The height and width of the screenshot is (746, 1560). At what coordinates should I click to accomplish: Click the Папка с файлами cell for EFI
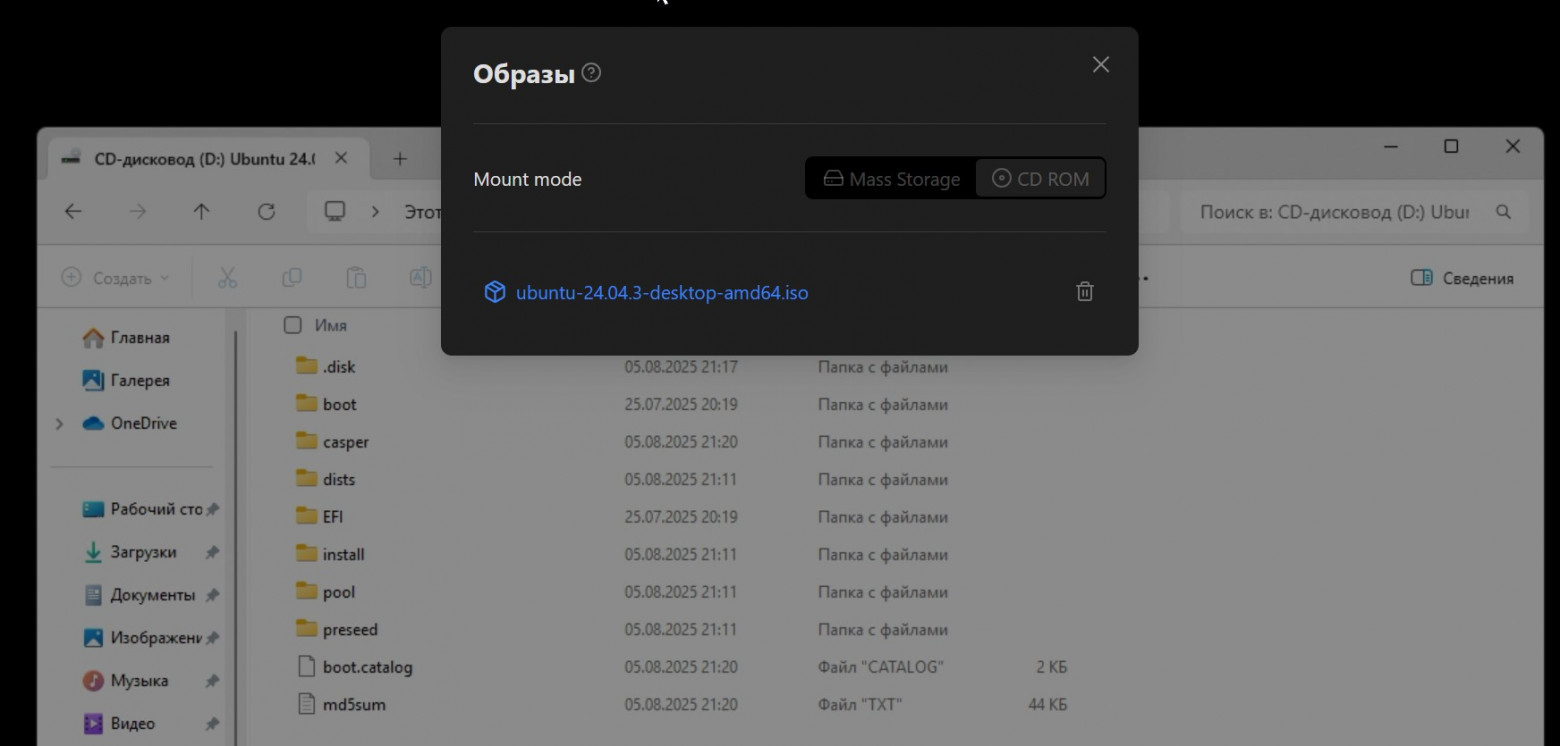[x=883, y=517]
